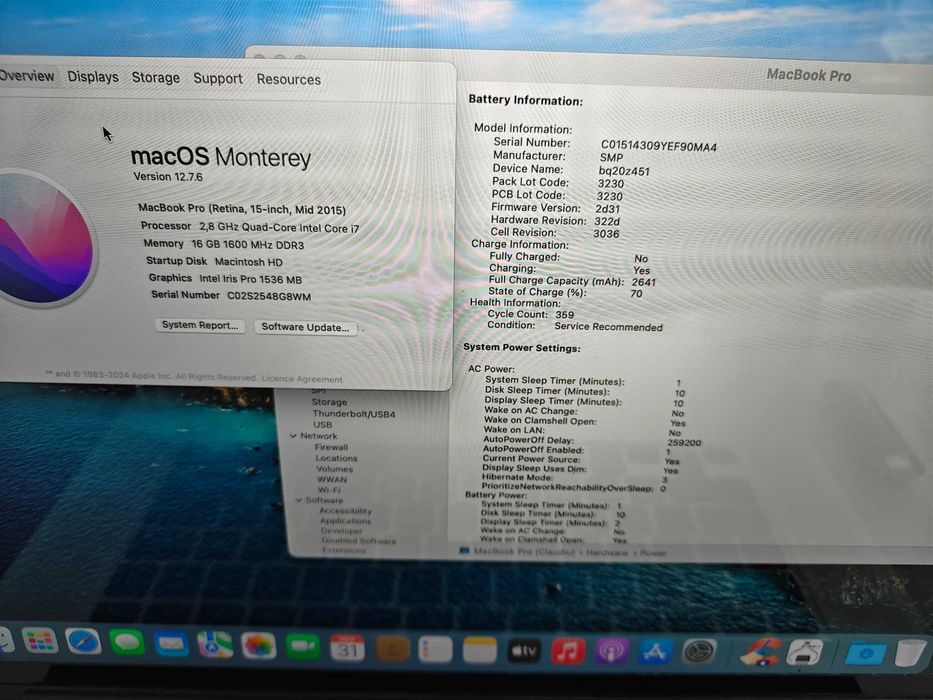Click the computer icon in the path bar
The height and width of the screenshot is (700, 933).
[x=465, y=551]
